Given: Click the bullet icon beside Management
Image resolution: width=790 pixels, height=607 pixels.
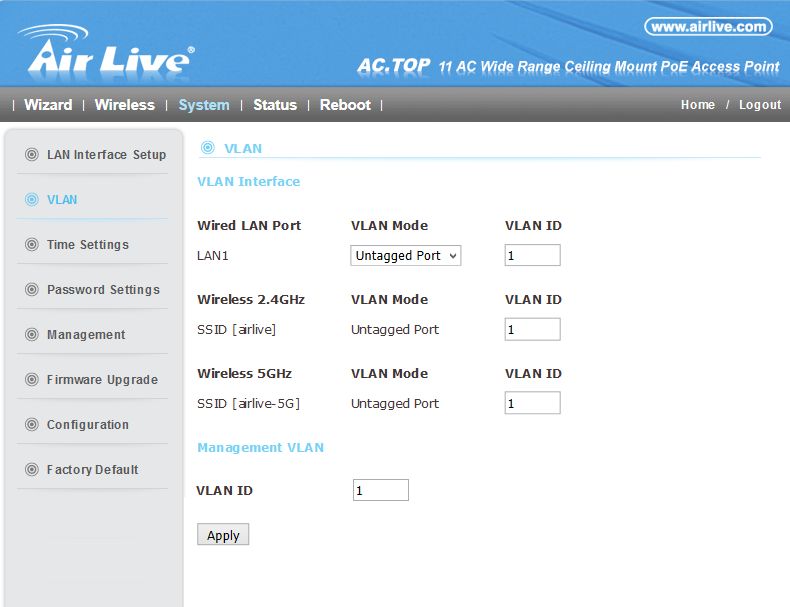Looking at the screenshot, I should pyautogui.click(x=32, y=334).
